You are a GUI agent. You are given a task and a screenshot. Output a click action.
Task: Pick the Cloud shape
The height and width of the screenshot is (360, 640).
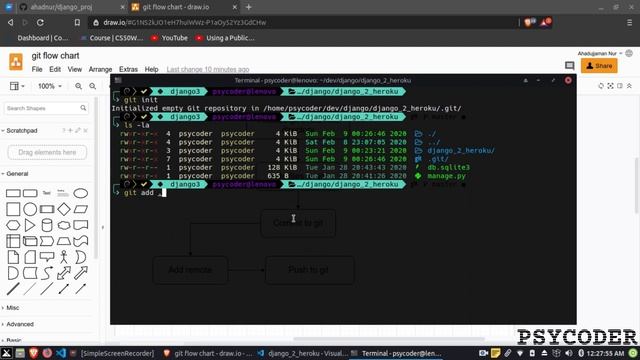(x=64, y=225)
